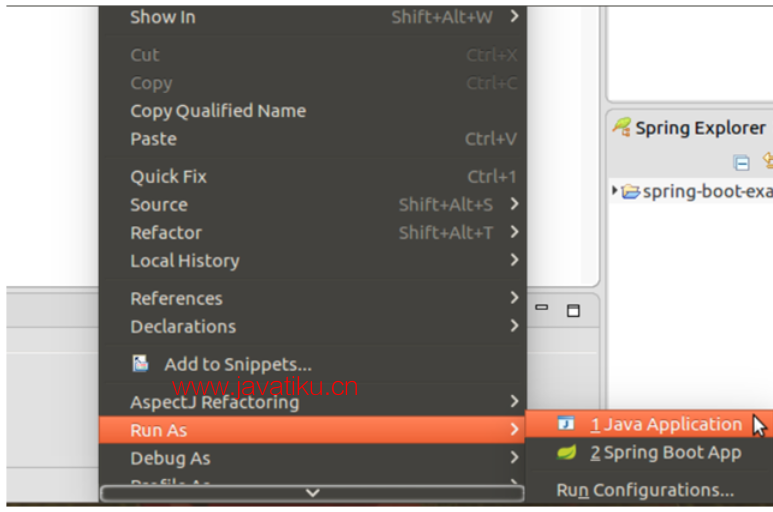Click the Run As submenu arrow
Image resolution: width=773 pixels, height=512 pixels.
(515, 429)
